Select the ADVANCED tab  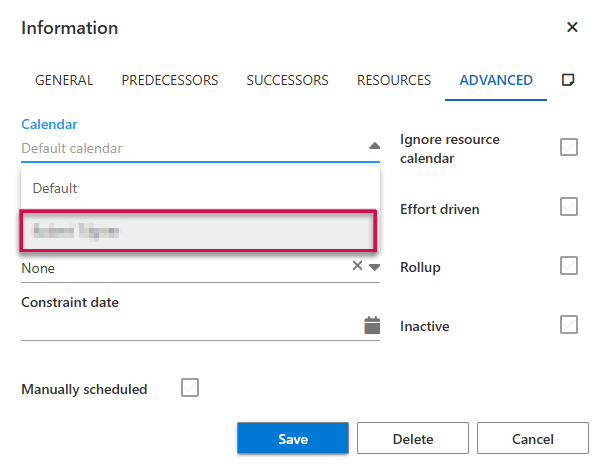click(496, 80)
